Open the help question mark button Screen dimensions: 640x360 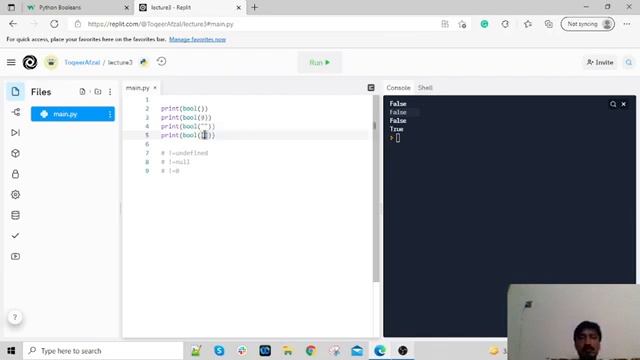click(15, 317)
